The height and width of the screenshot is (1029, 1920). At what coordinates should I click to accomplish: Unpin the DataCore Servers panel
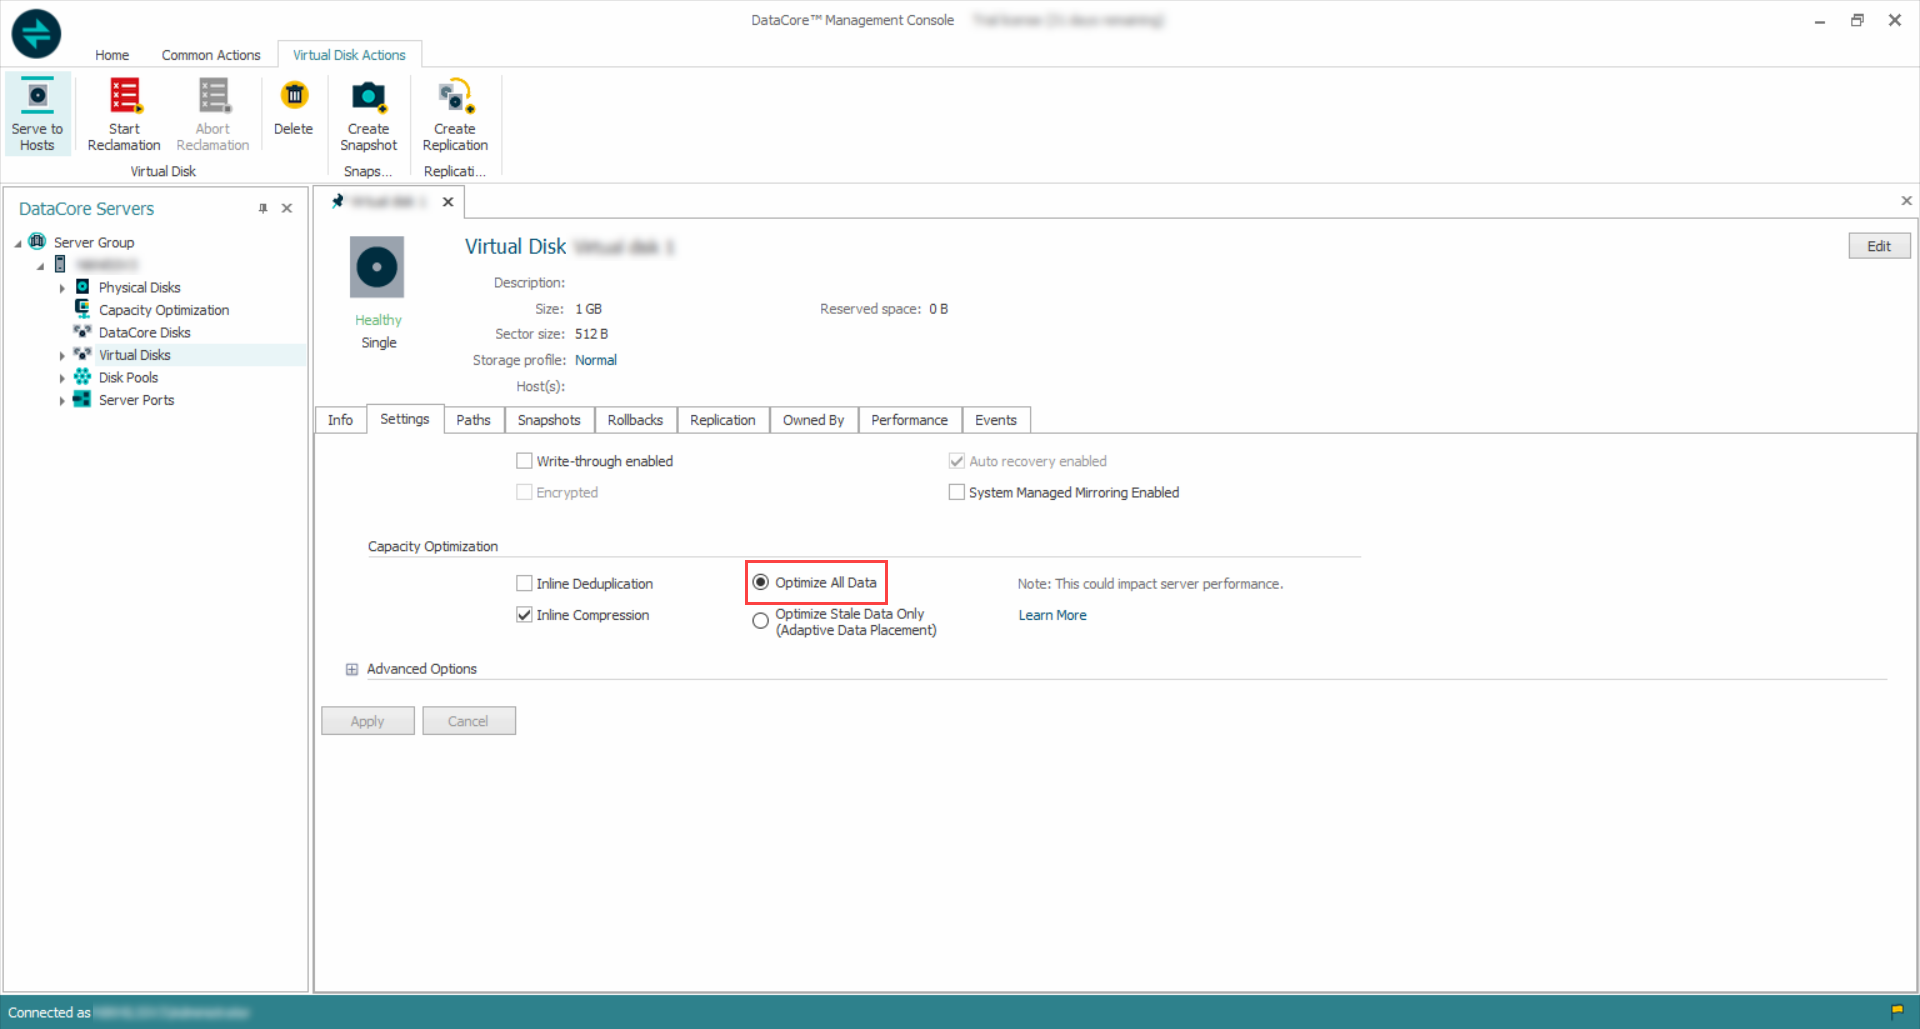coord(263,208)
